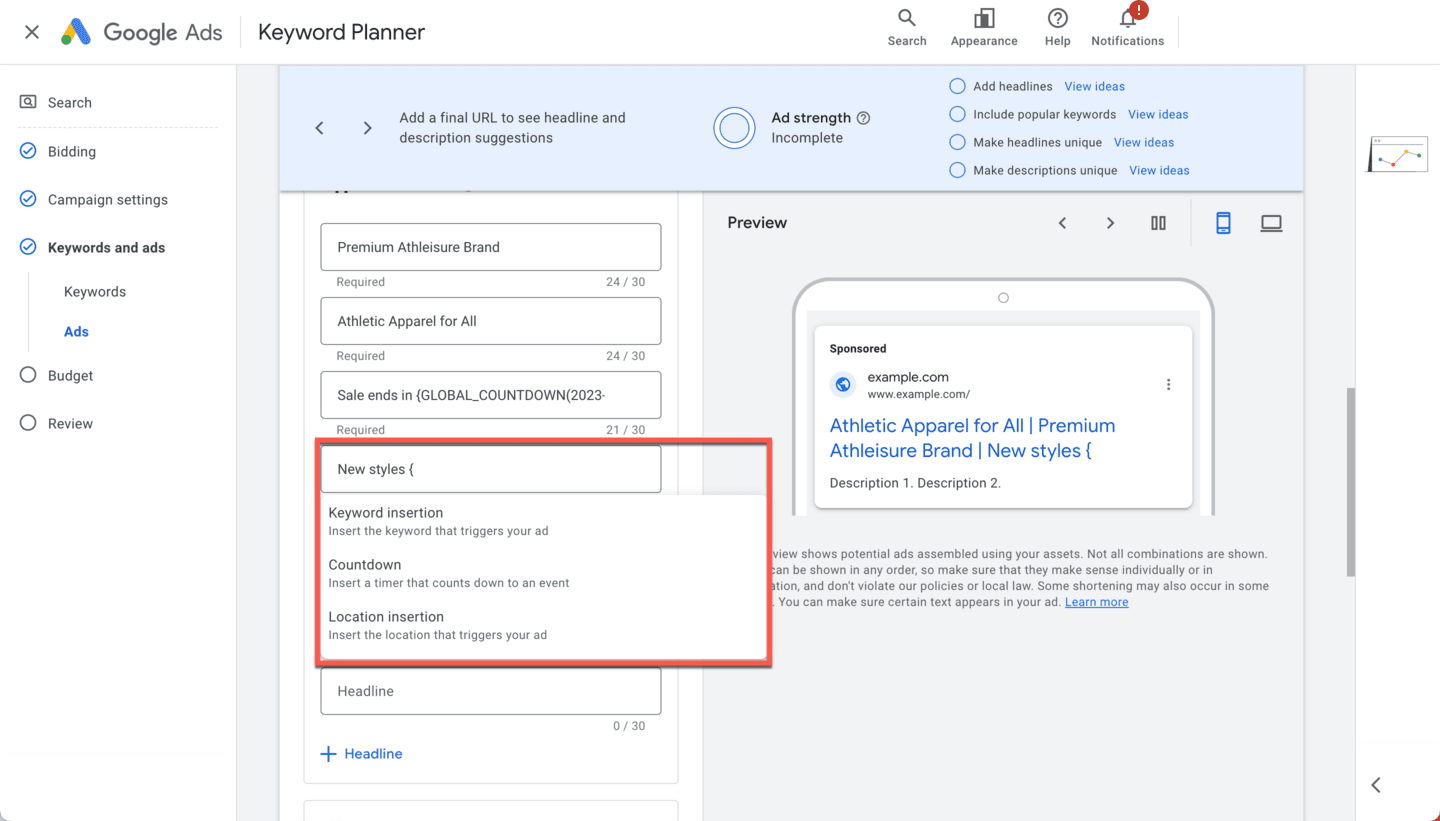View ideas for Make headlines unique
Screen dimensions: 1440x821
point(1144,142)
